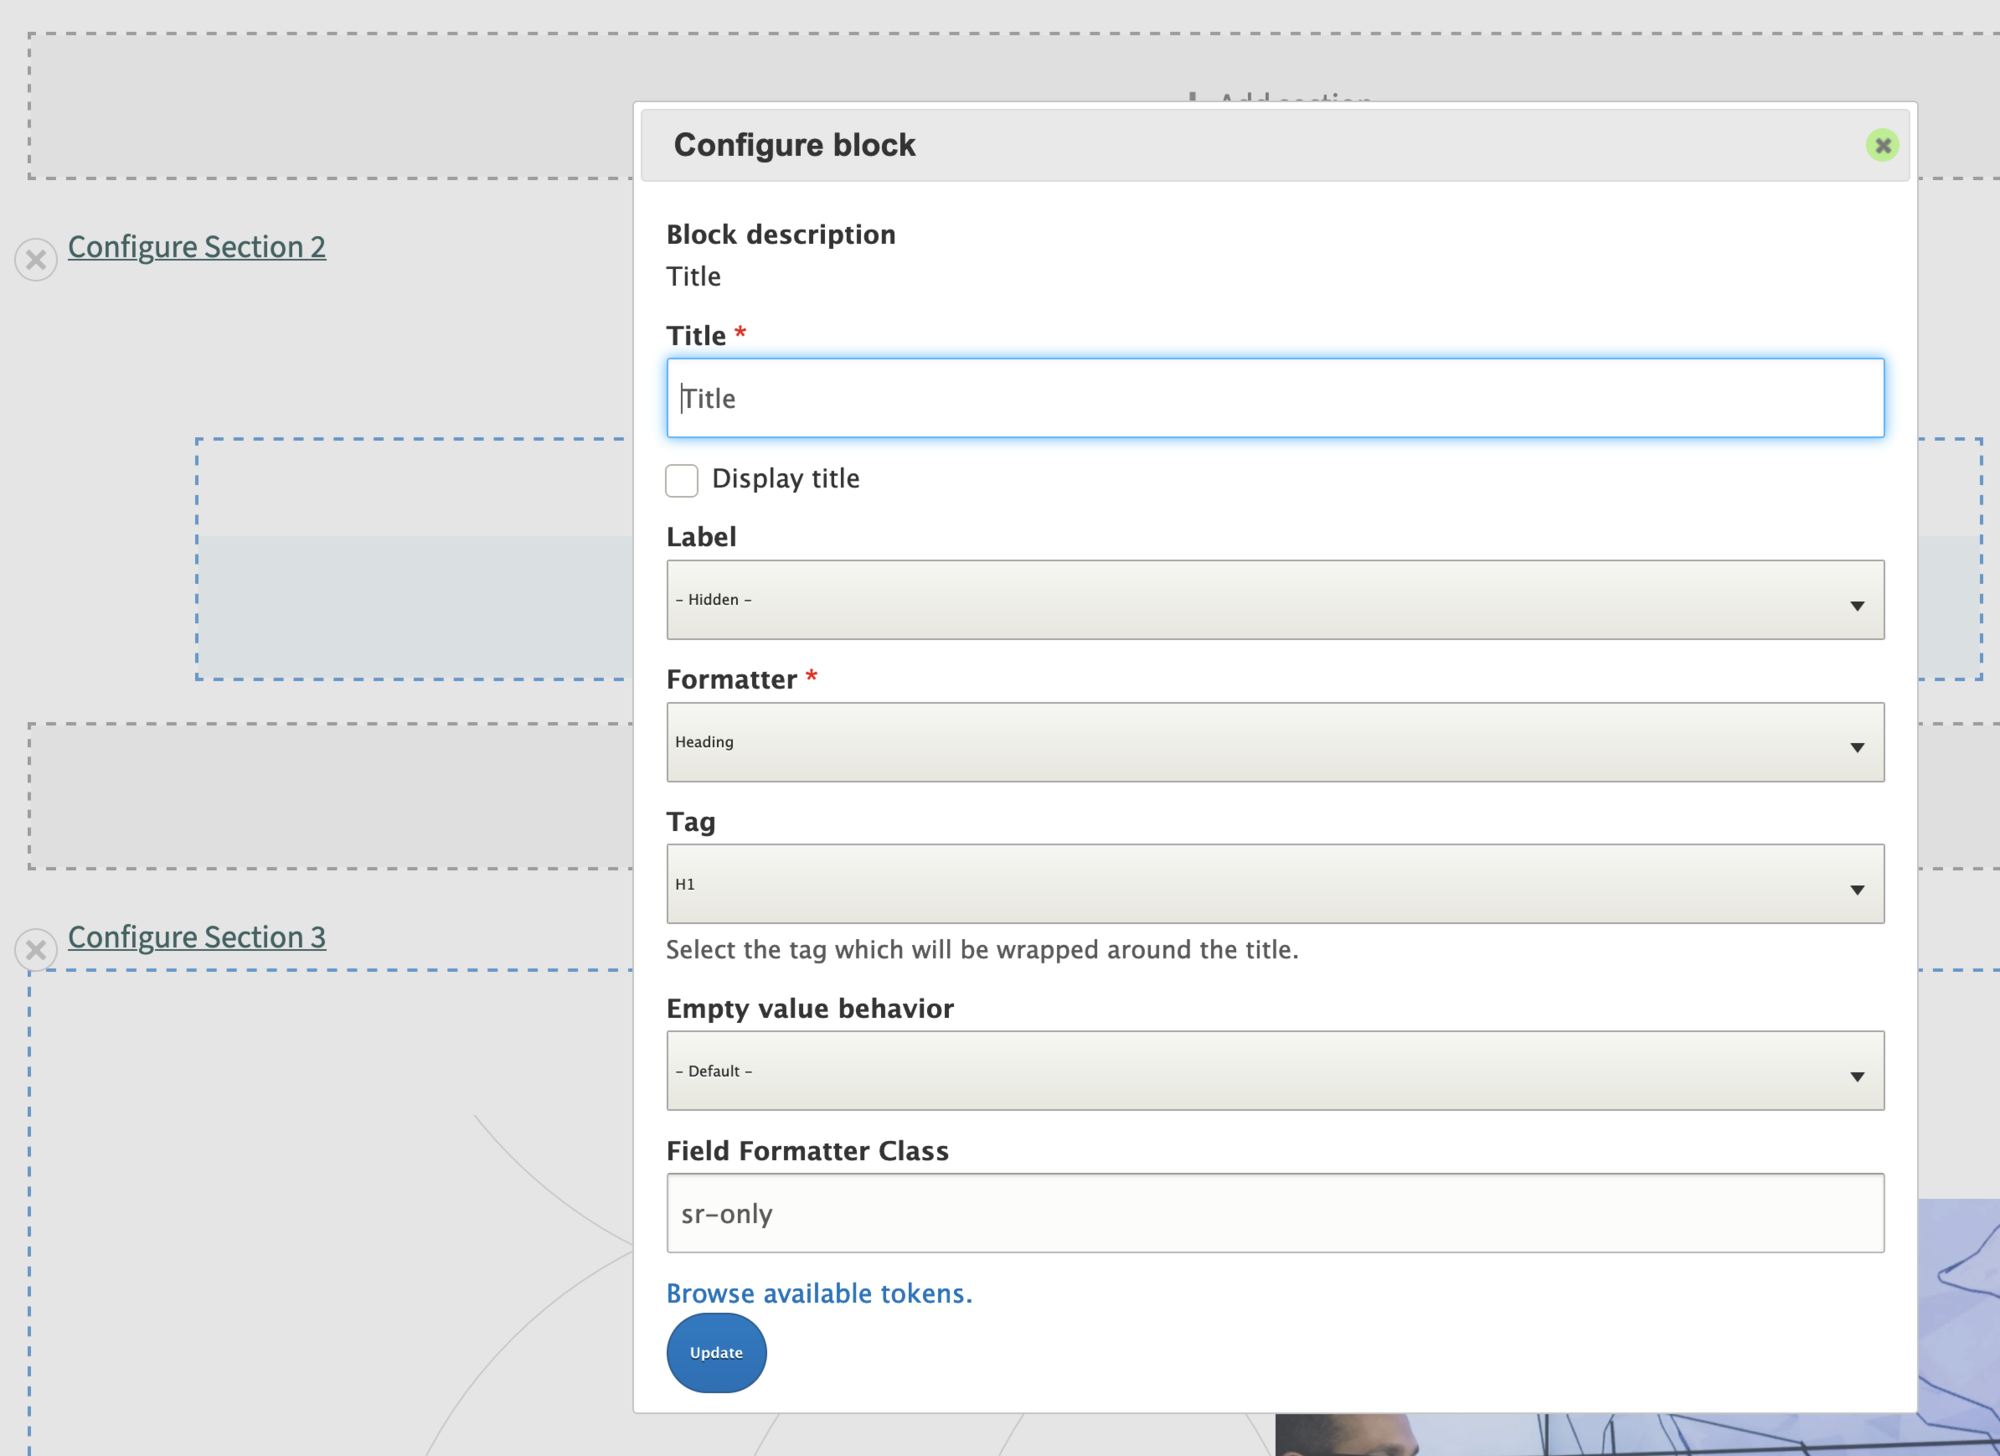2000x1456 pixels.
Task: Enable the Display title checkbox
Action: 682,480
